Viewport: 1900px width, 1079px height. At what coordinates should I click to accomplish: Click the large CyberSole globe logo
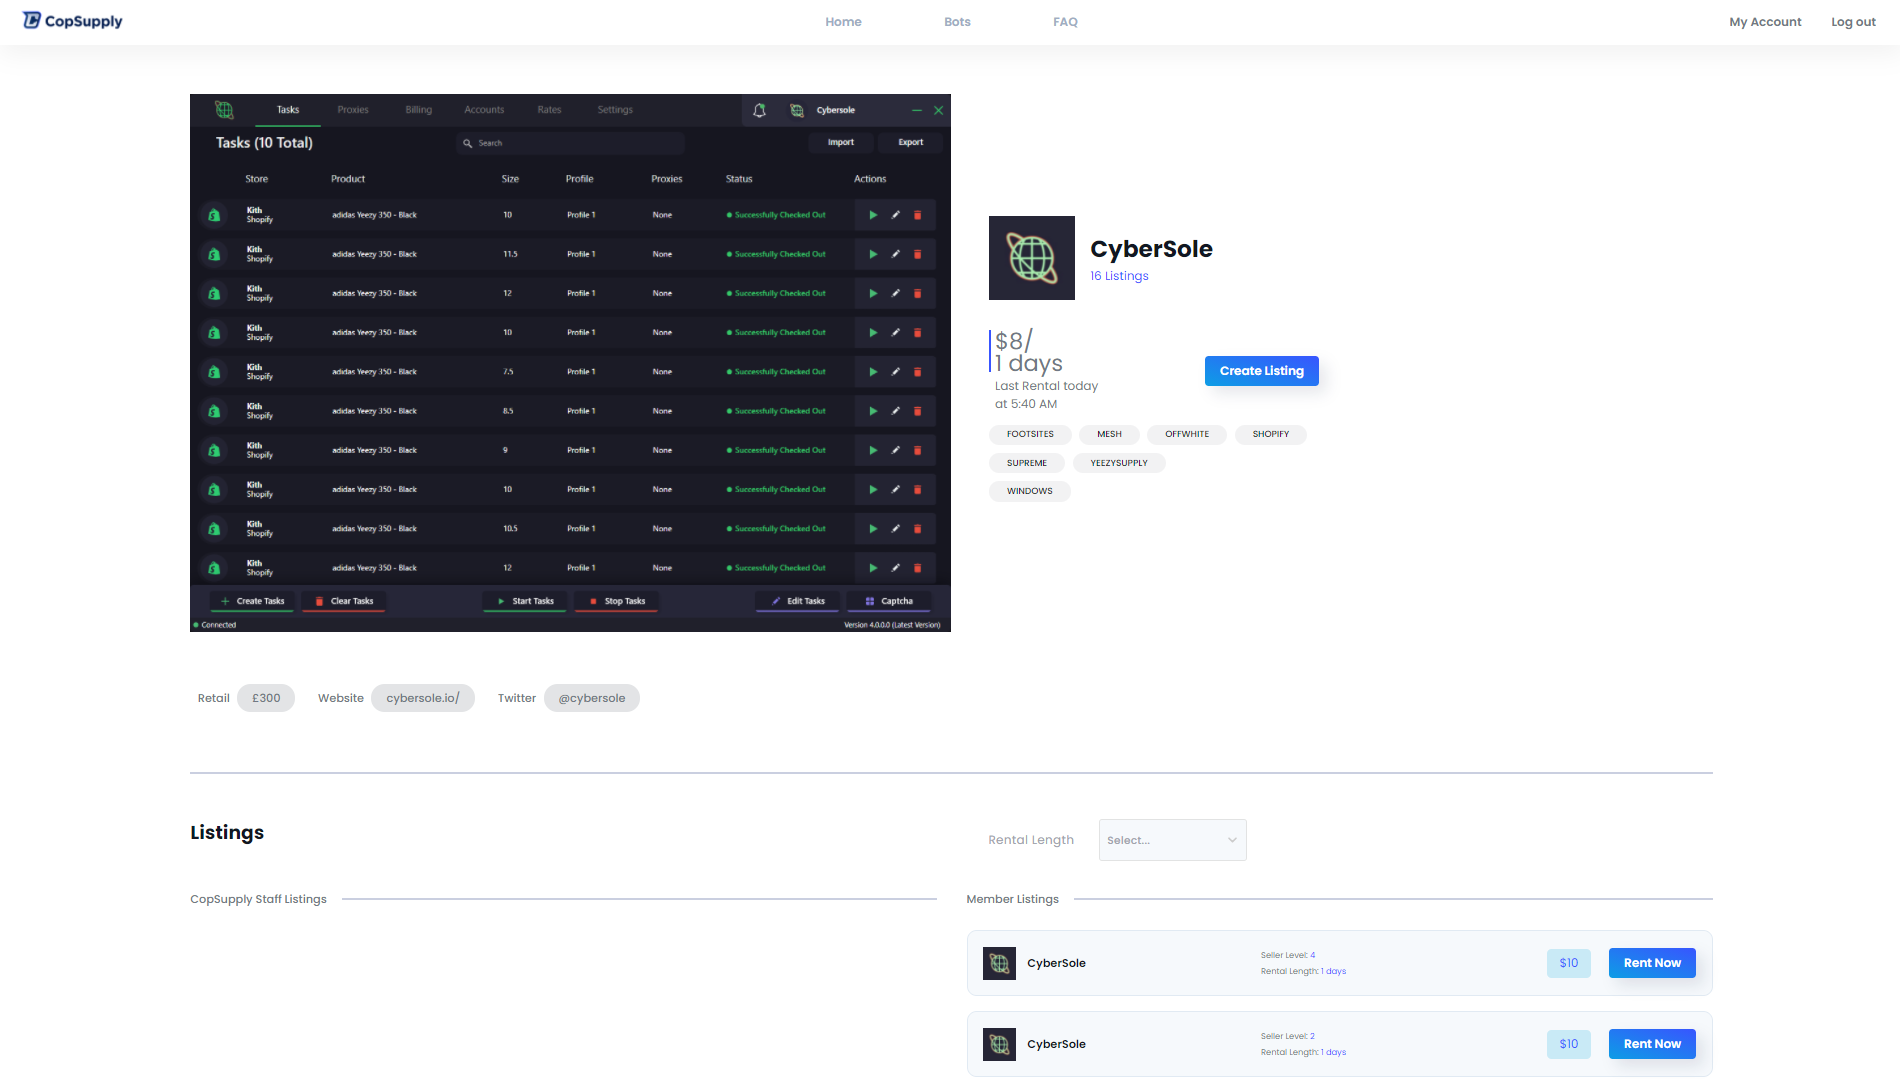tap(1031, 258)
